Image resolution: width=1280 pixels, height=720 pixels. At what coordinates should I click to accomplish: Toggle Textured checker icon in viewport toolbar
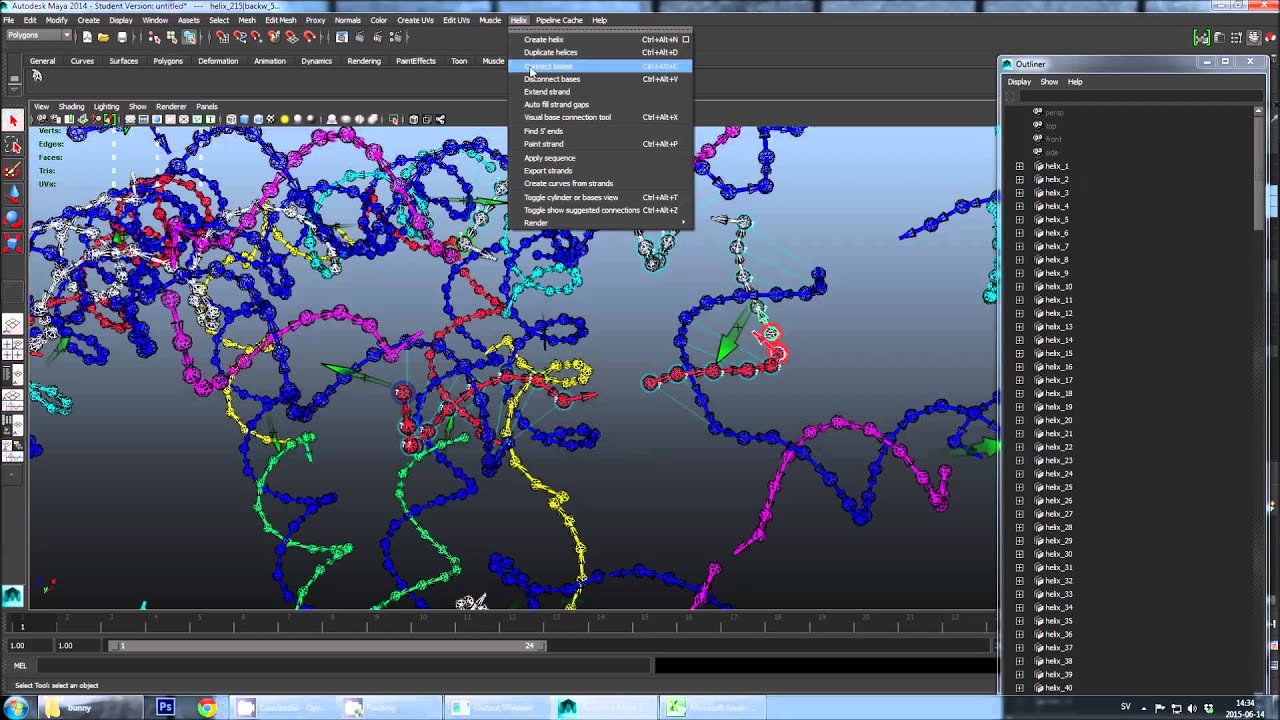271,119
